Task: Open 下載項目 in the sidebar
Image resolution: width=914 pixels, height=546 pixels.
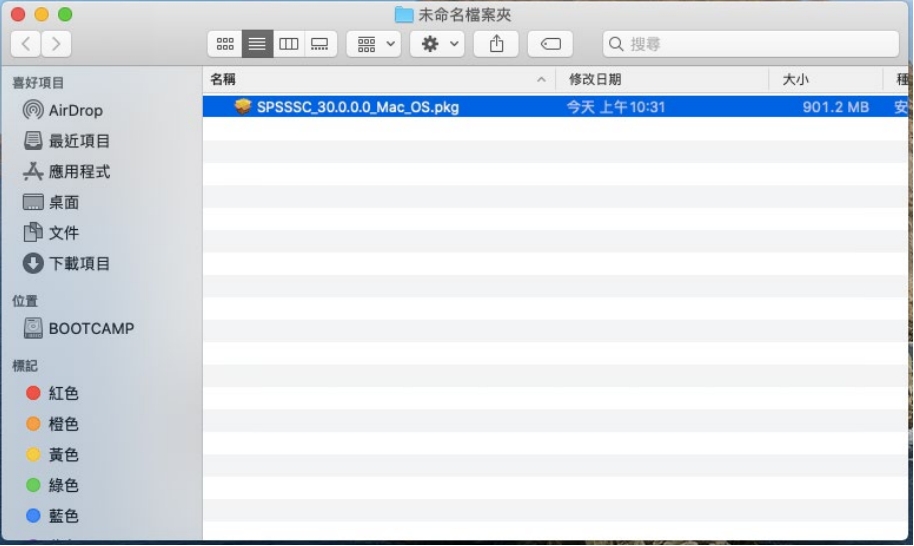Action: click(66, 263)
